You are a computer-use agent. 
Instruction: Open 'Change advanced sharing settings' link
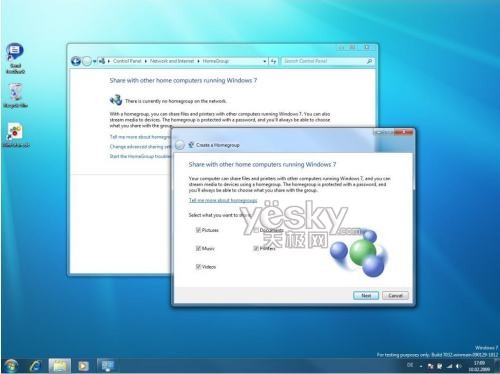coord(140,147)
